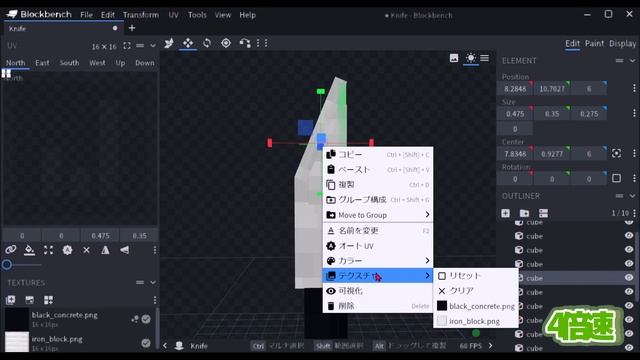The height and width of the screenshot is (360, 640).
Task: Toggle eye of cube row above selected cube
Action: coord(629,264)
